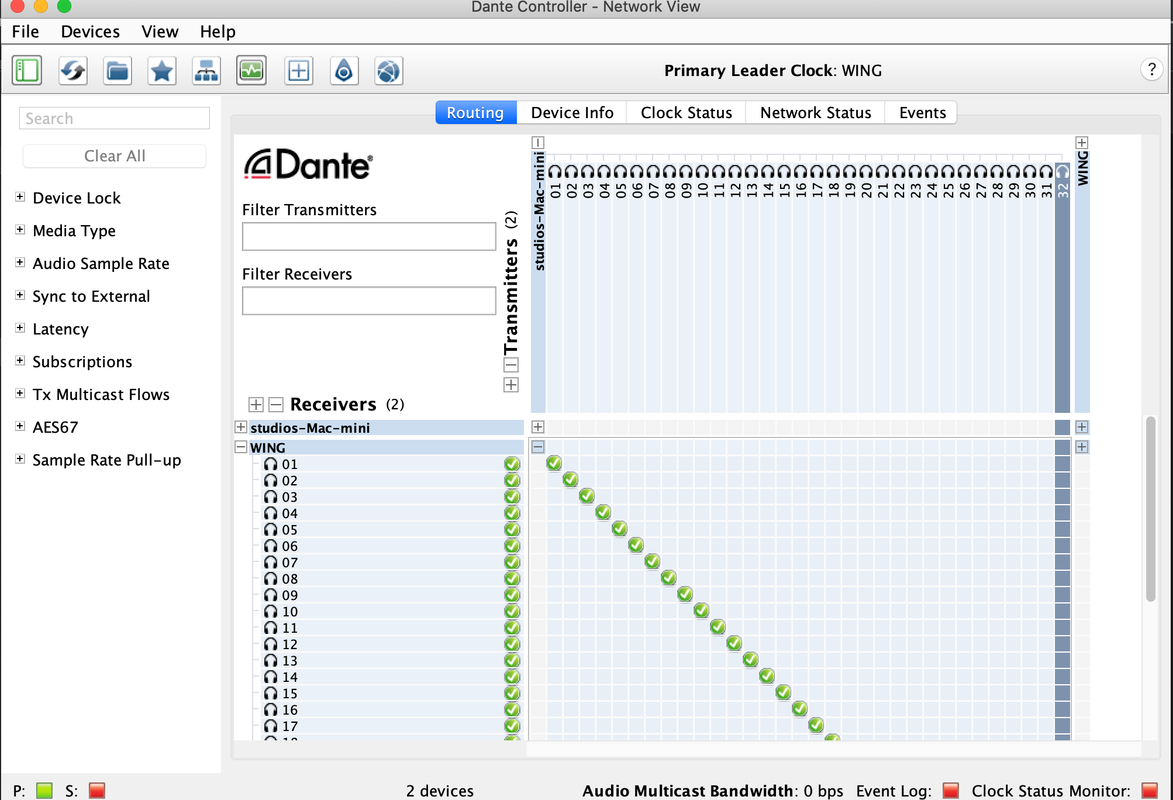Click transmitter channel 01 headphone icon
1173x800 pixels.
pyautogui.click(x=554, y=172)
